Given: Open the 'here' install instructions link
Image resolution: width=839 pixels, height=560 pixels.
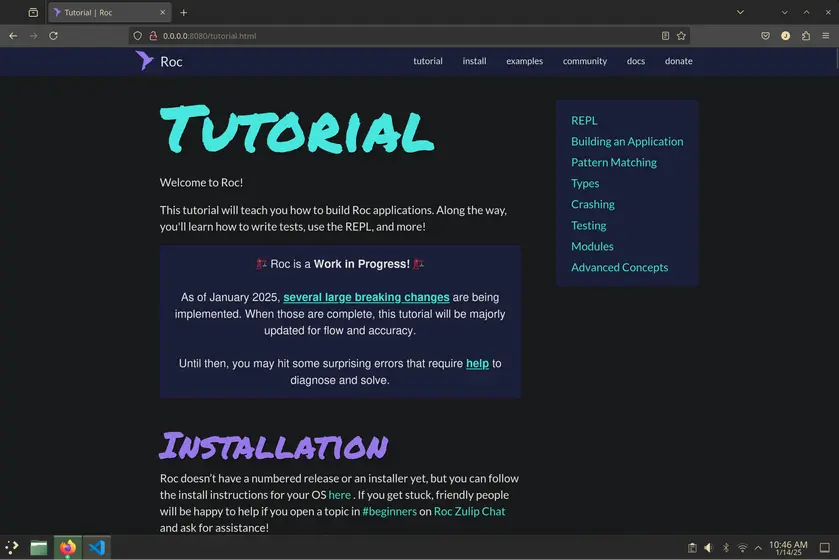Looking at the screenshot, I should click(x=339, y=495).
